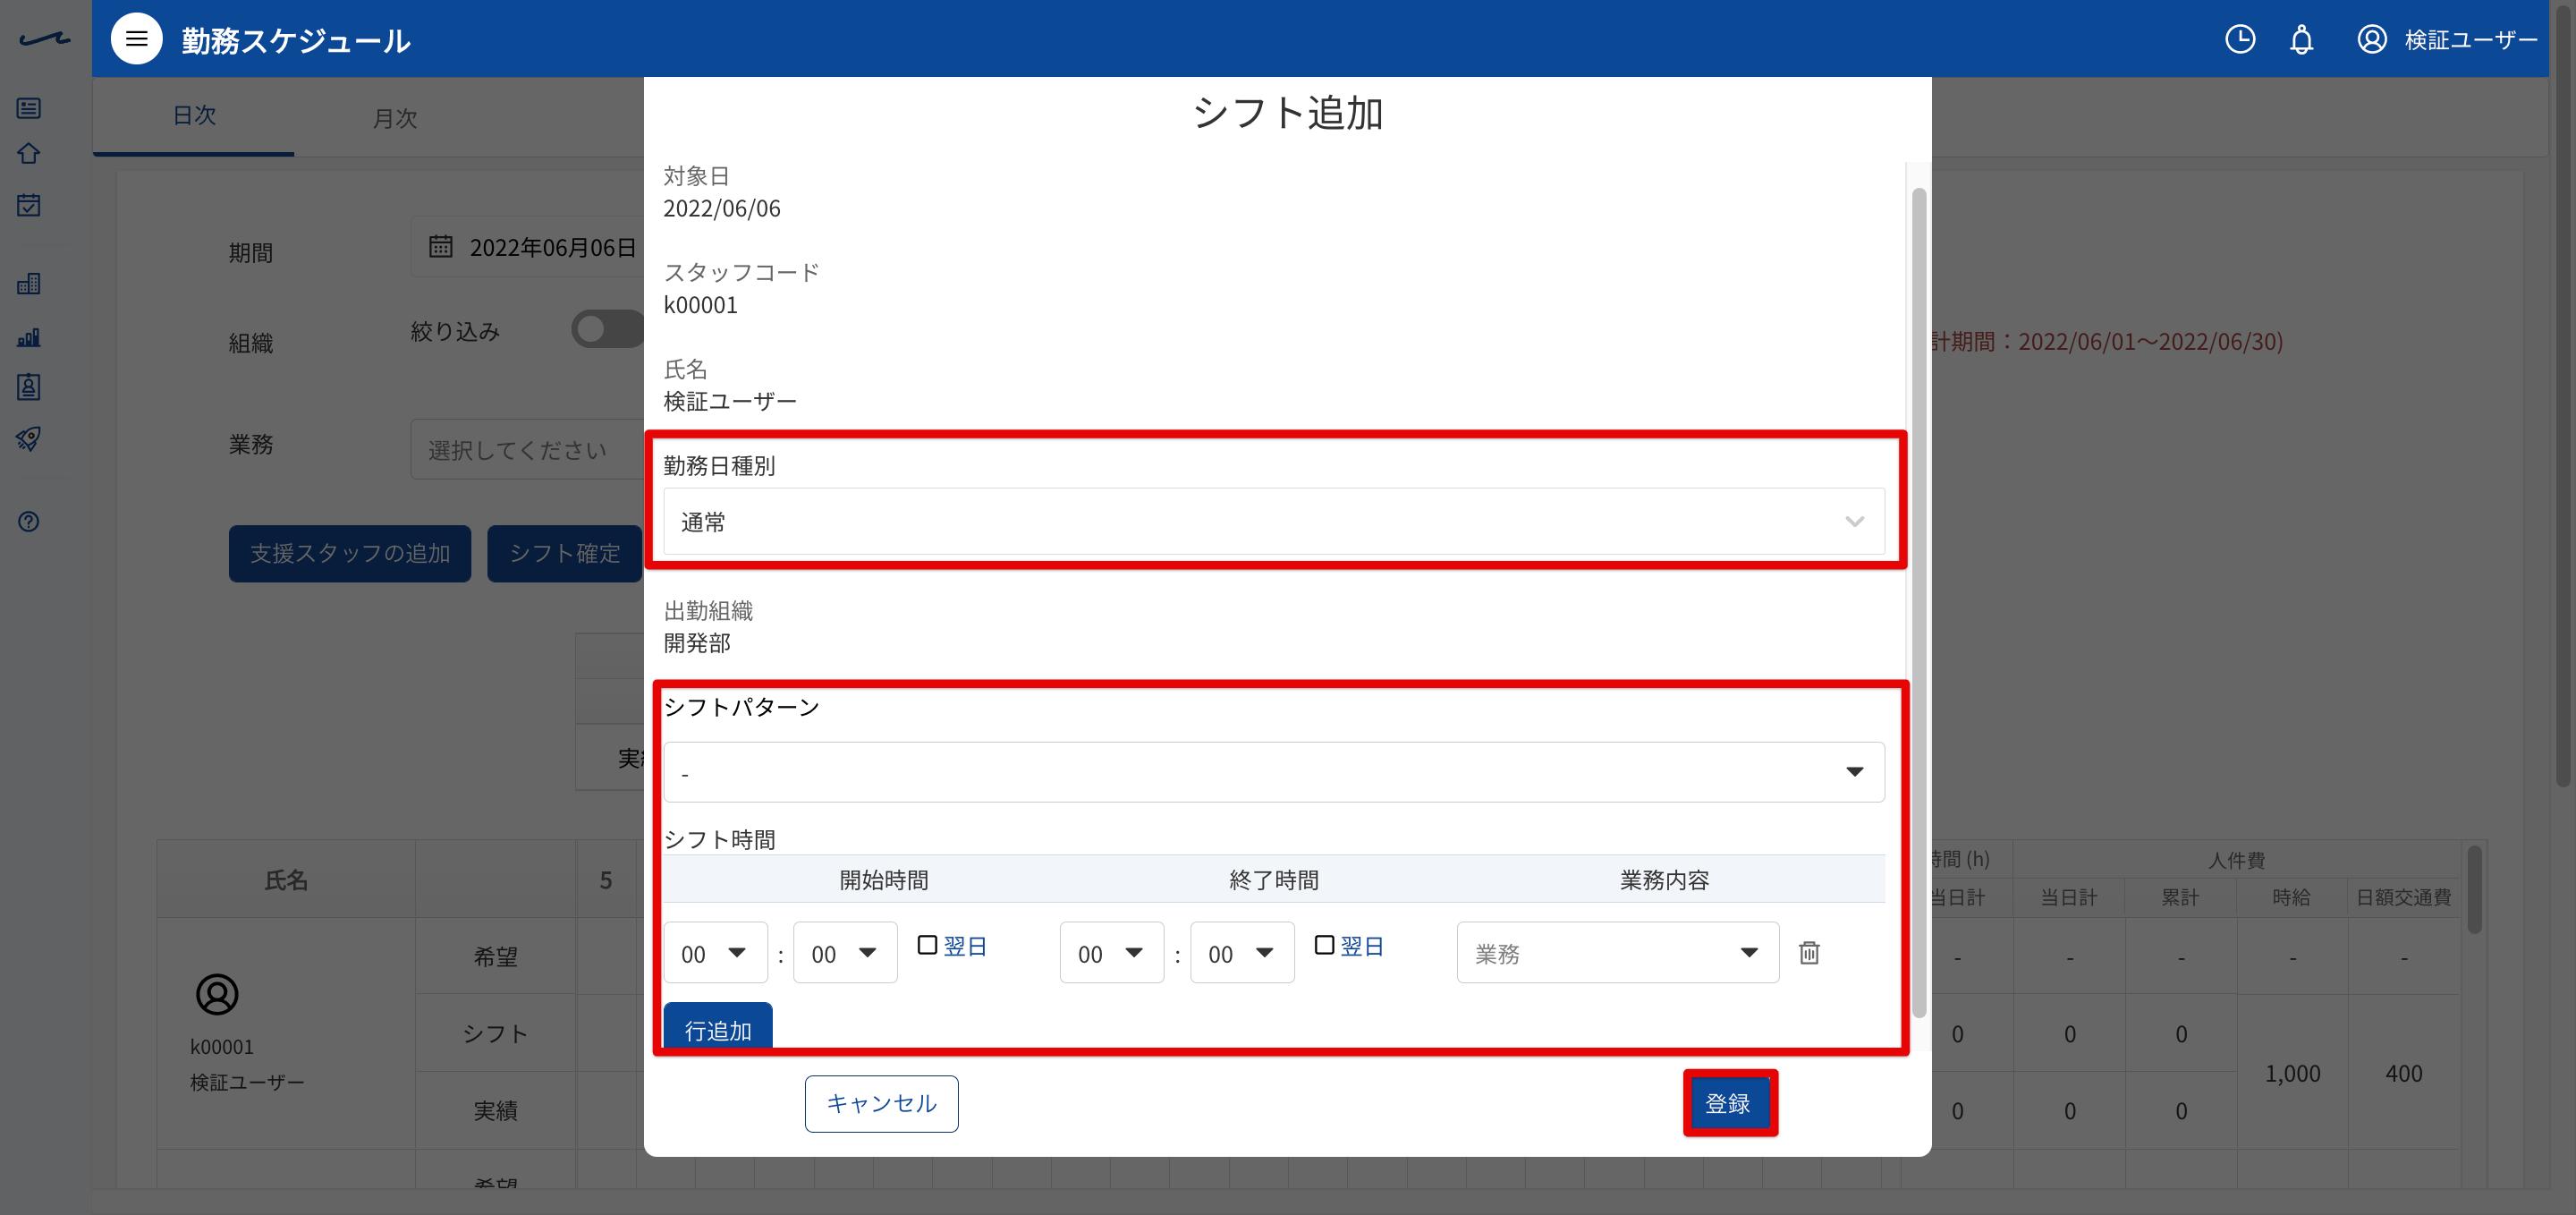The height and width of the screenshot is (1215, 2576).
Task: Click target date 2022/06/06 value
Action: pyautogui.click(x=721, y=208)
